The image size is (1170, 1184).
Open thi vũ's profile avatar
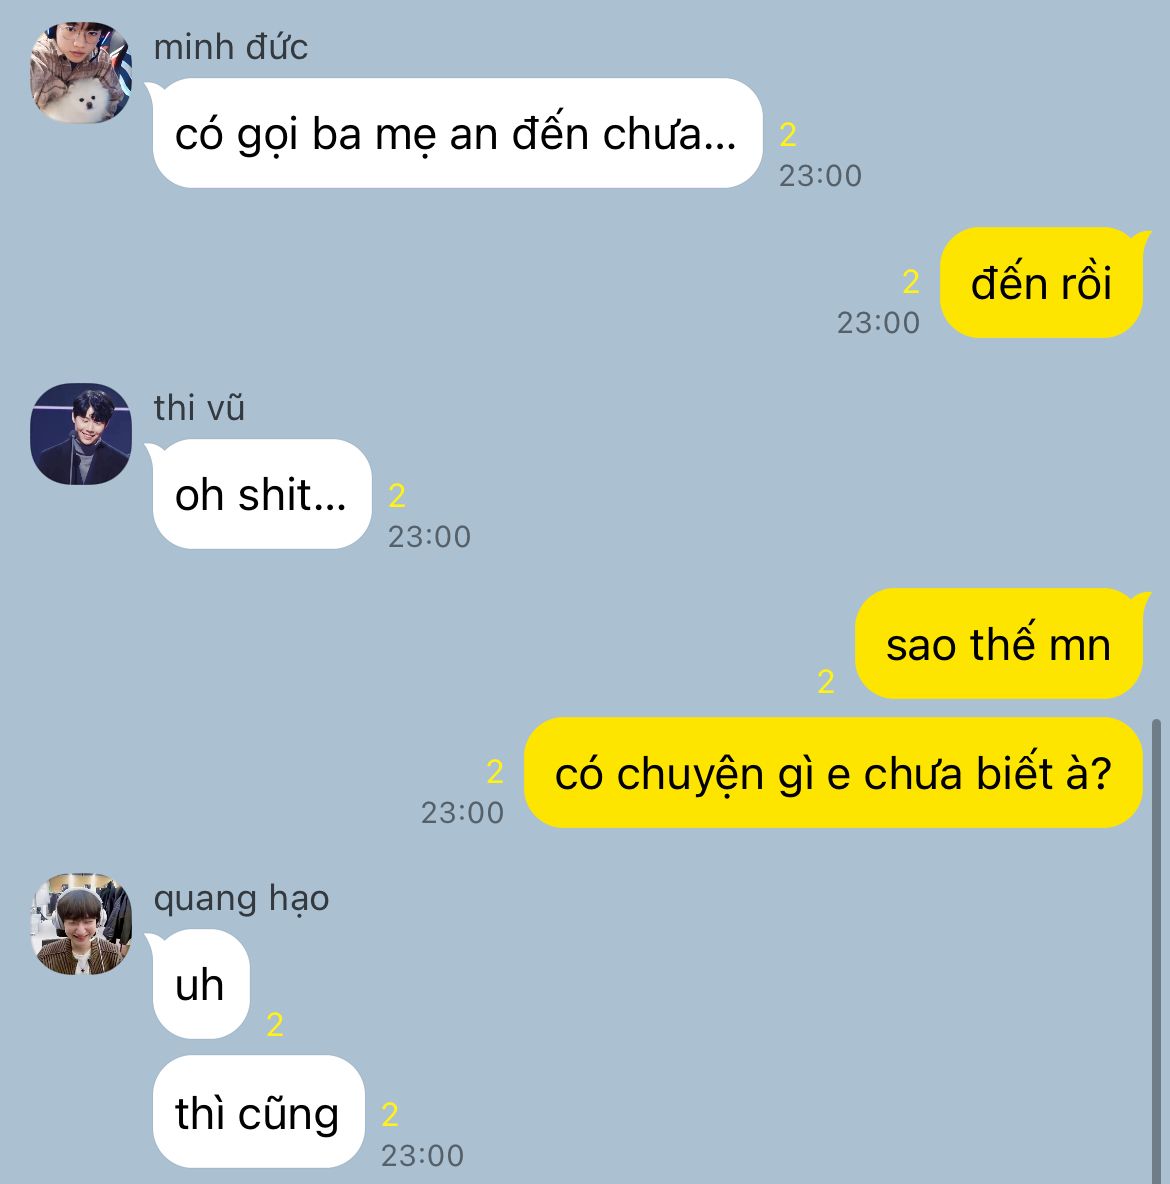point(81,433)
